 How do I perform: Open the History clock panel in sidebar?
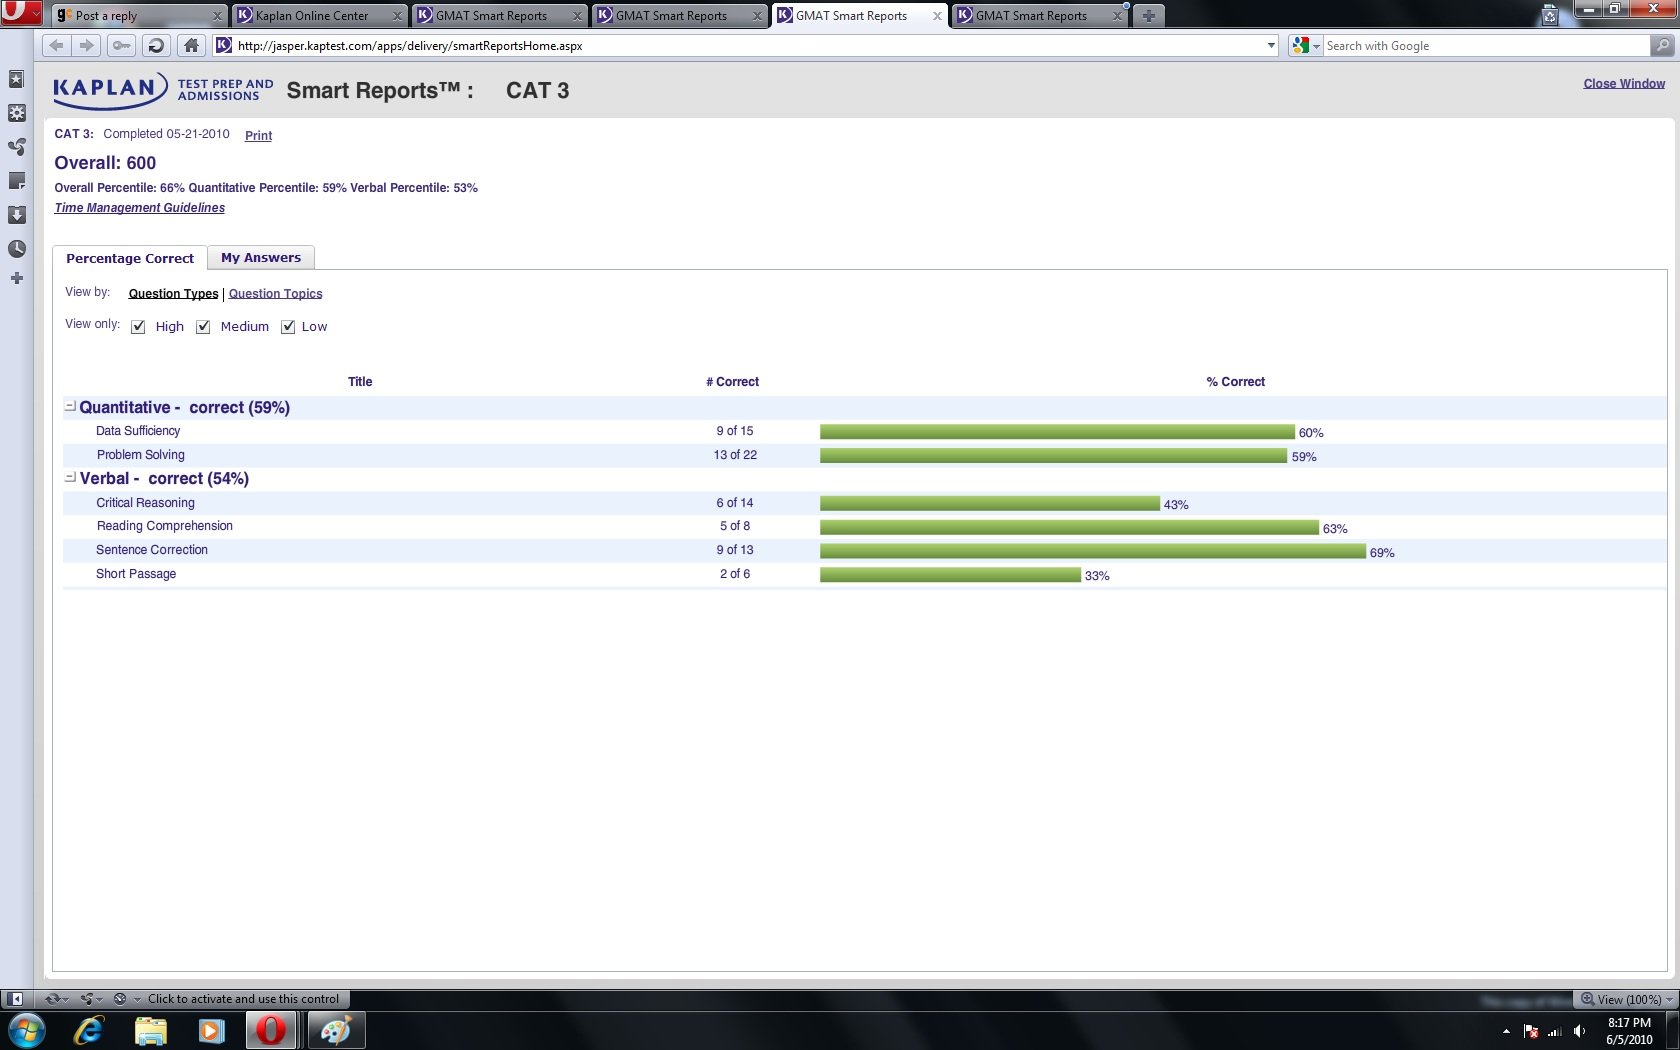click(x=17, y=249)
